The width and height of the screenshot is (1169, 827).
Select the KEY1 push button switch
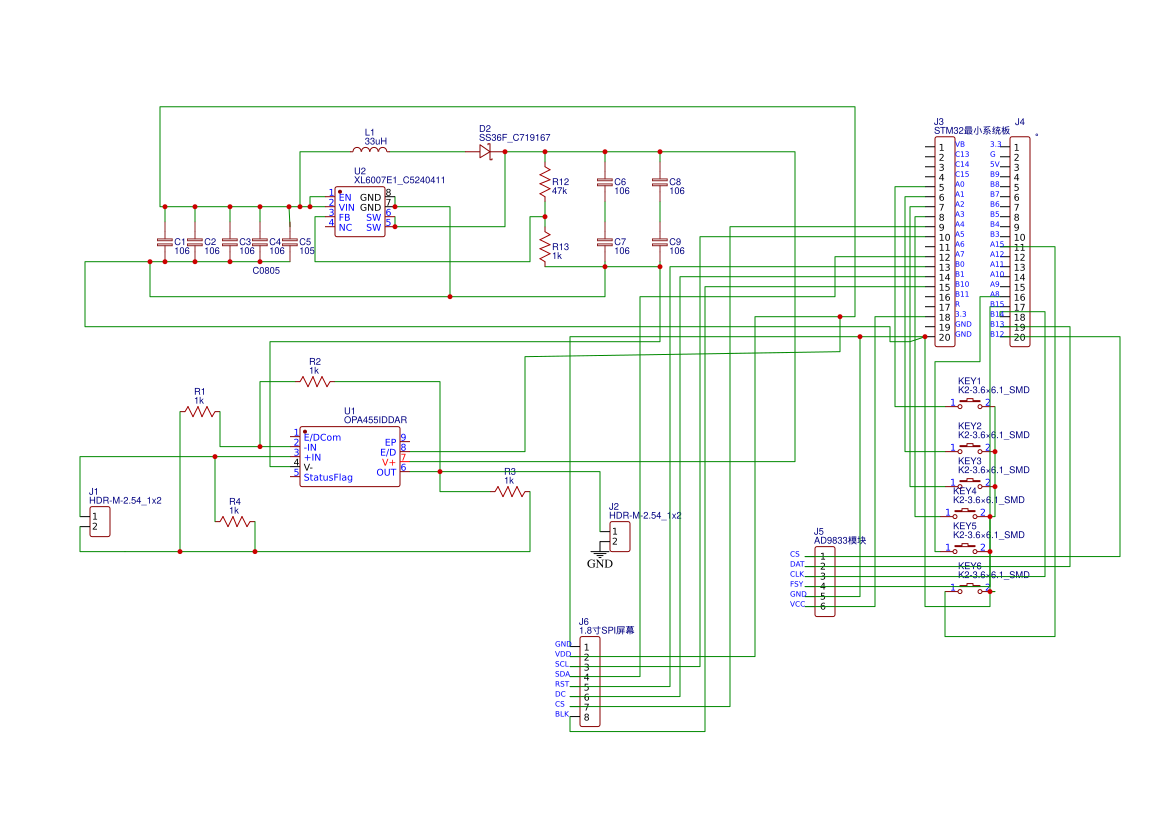(970, 403)
